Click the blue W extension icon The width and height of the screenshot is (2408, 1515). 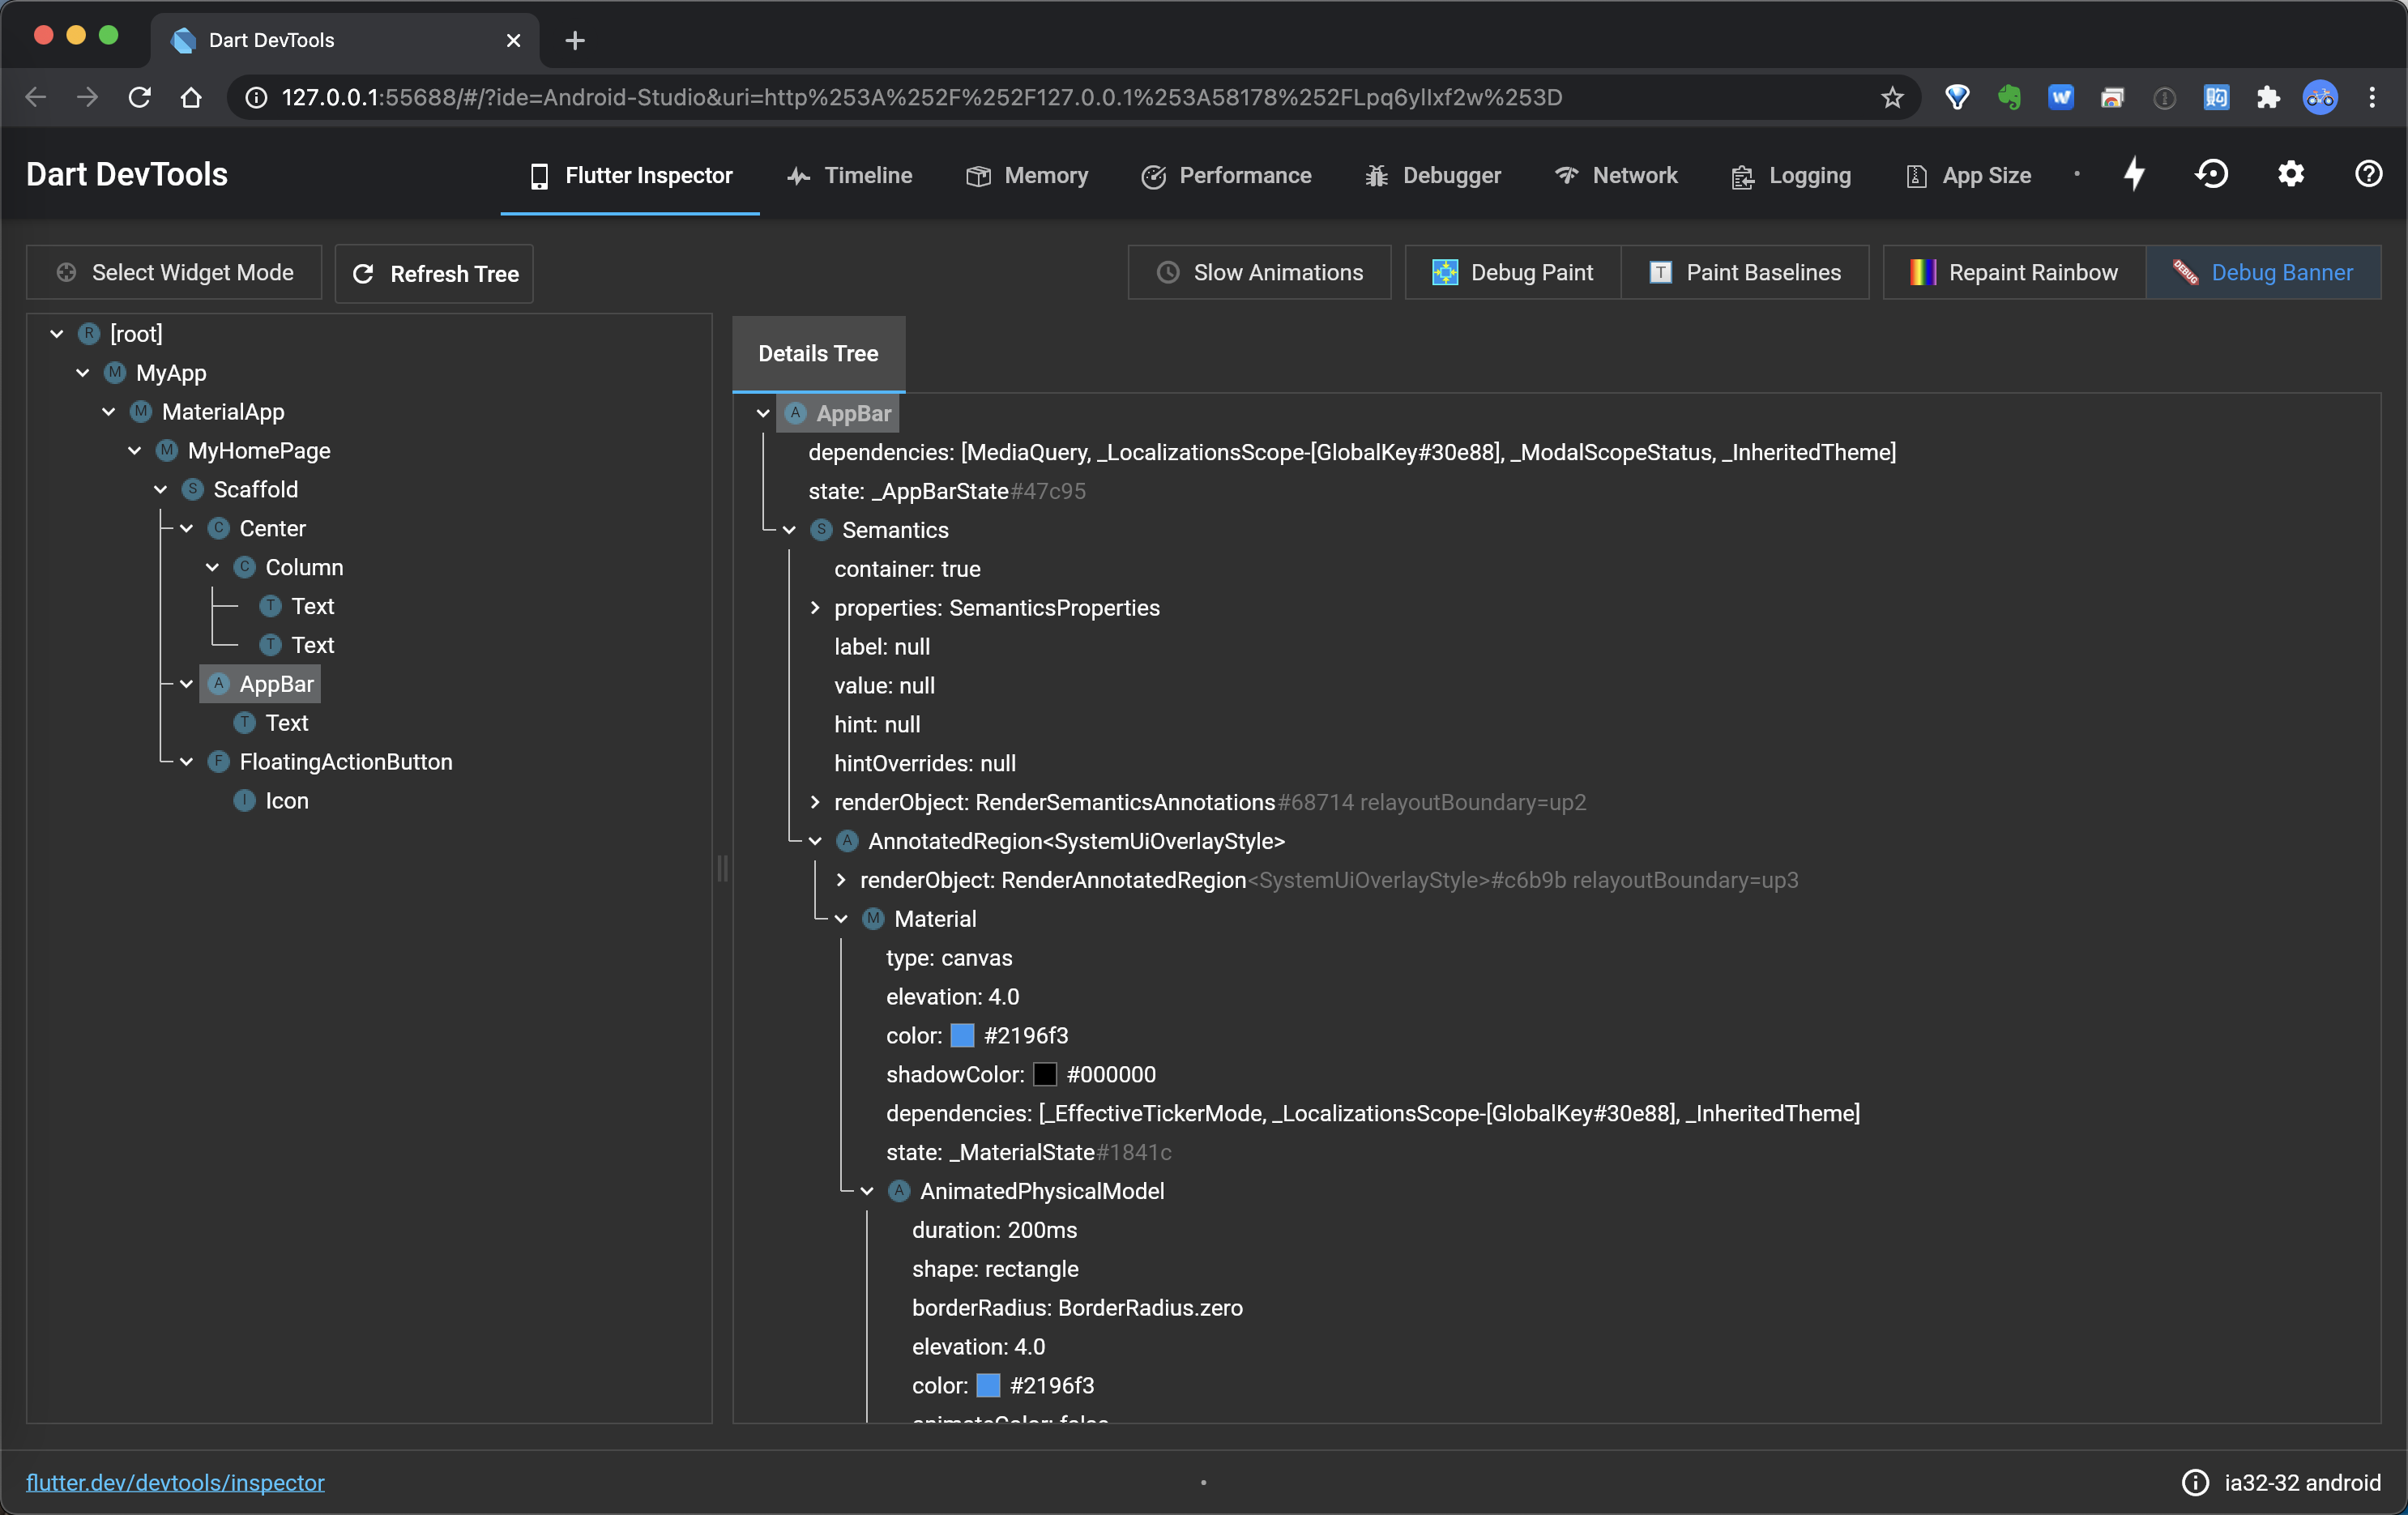(2060, 97)
